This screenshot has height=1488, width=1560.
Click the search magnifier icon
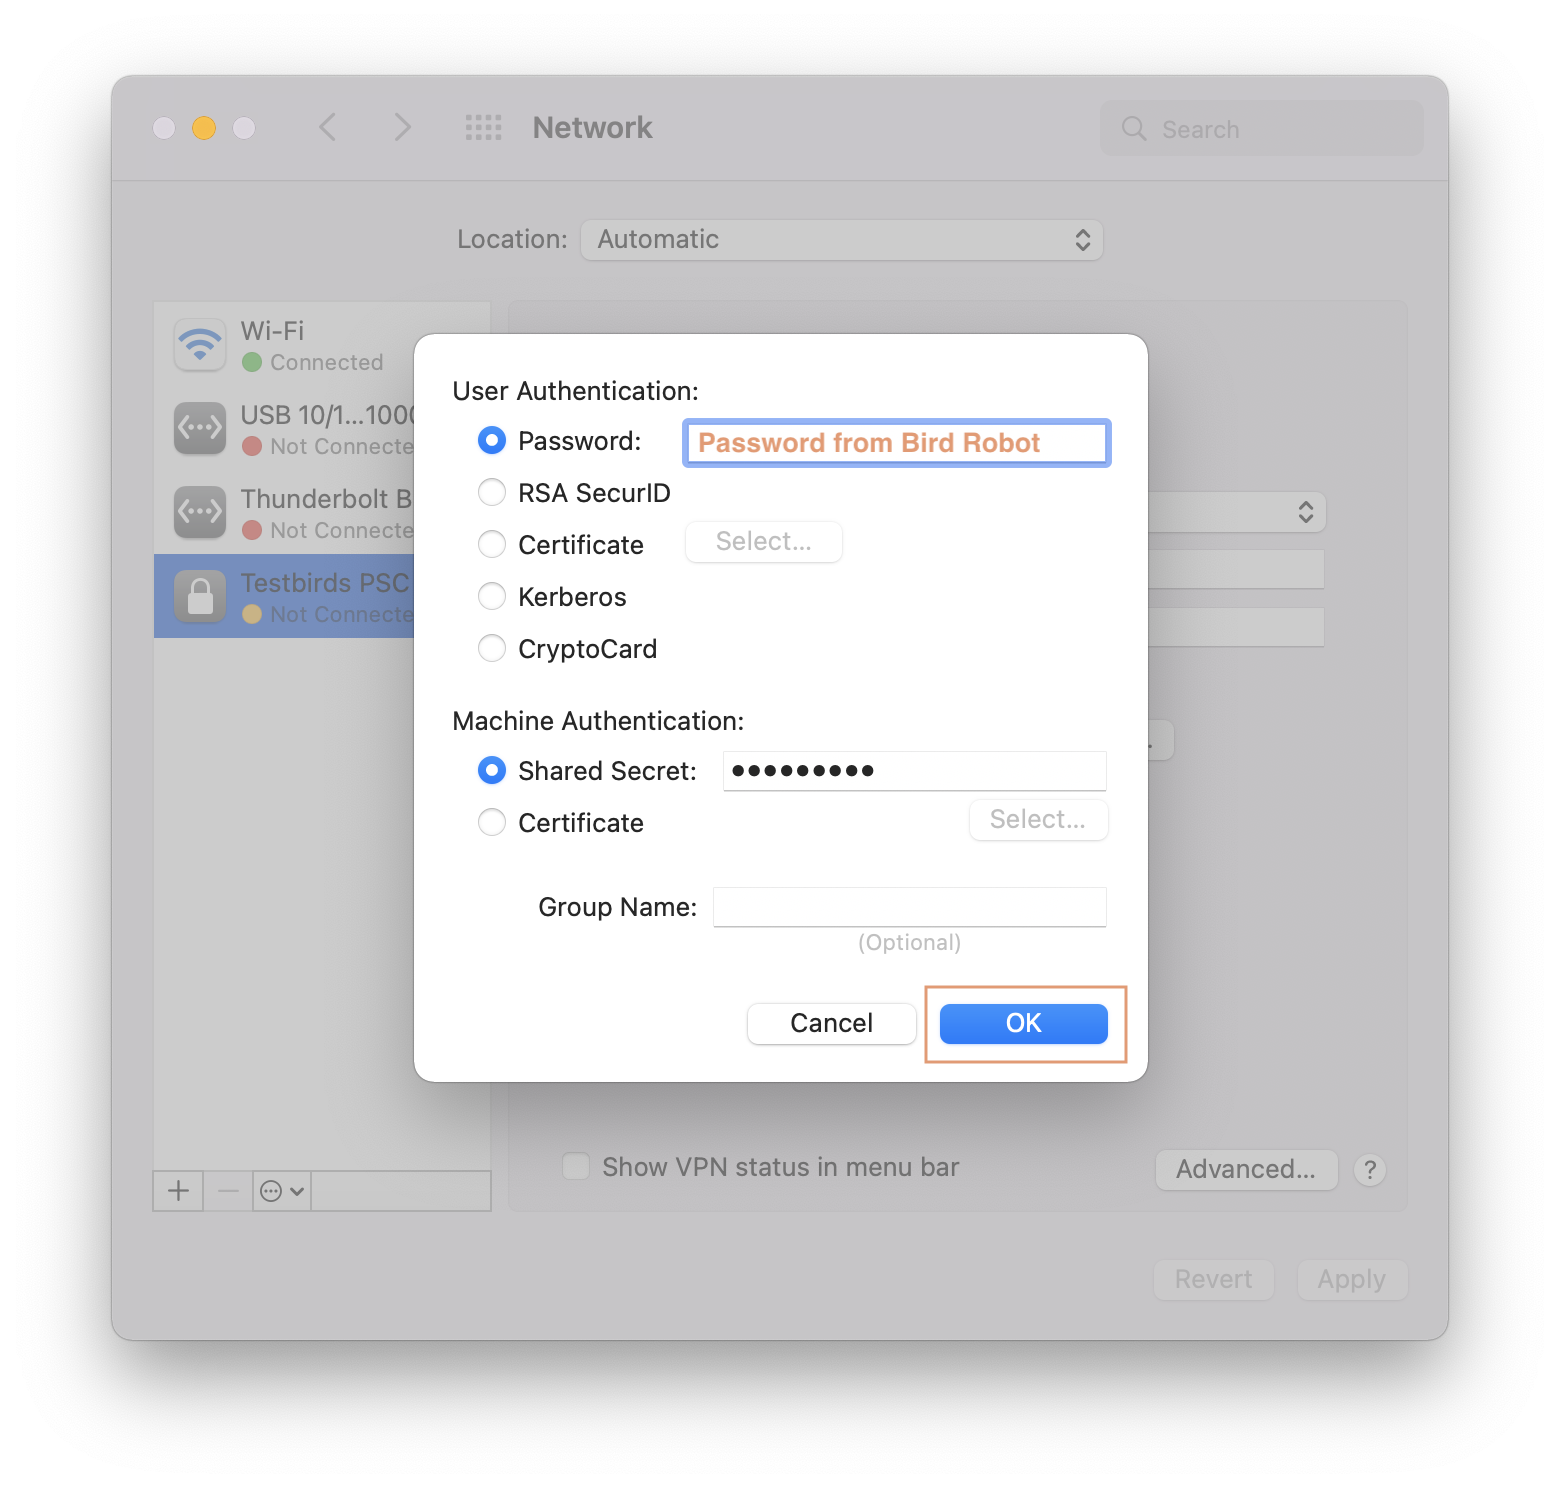1133,128
